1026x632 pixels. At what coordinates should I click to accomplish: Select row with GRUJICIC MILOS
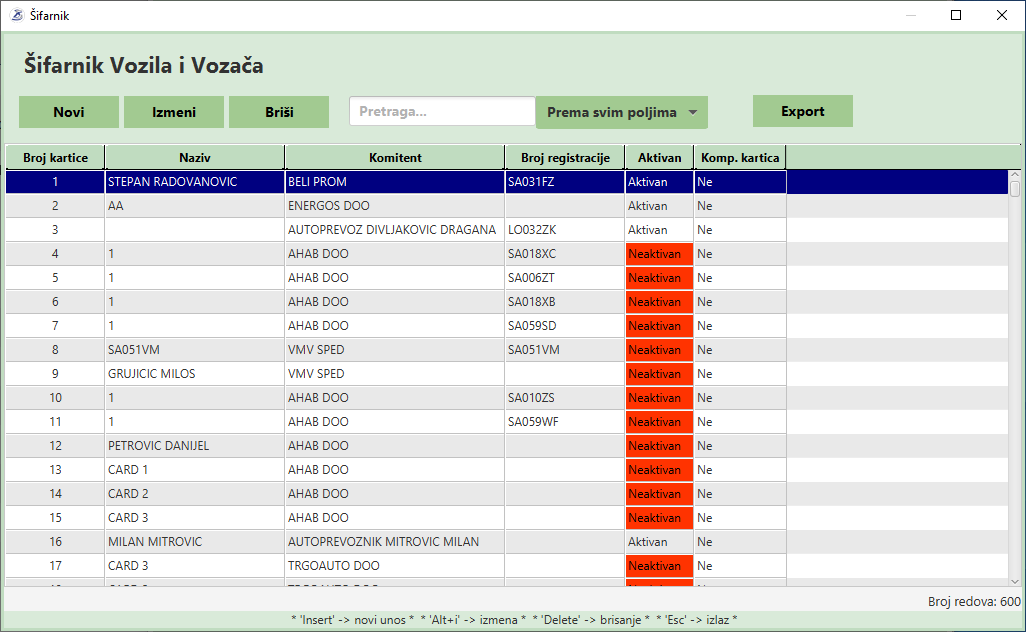pos(152,374)
